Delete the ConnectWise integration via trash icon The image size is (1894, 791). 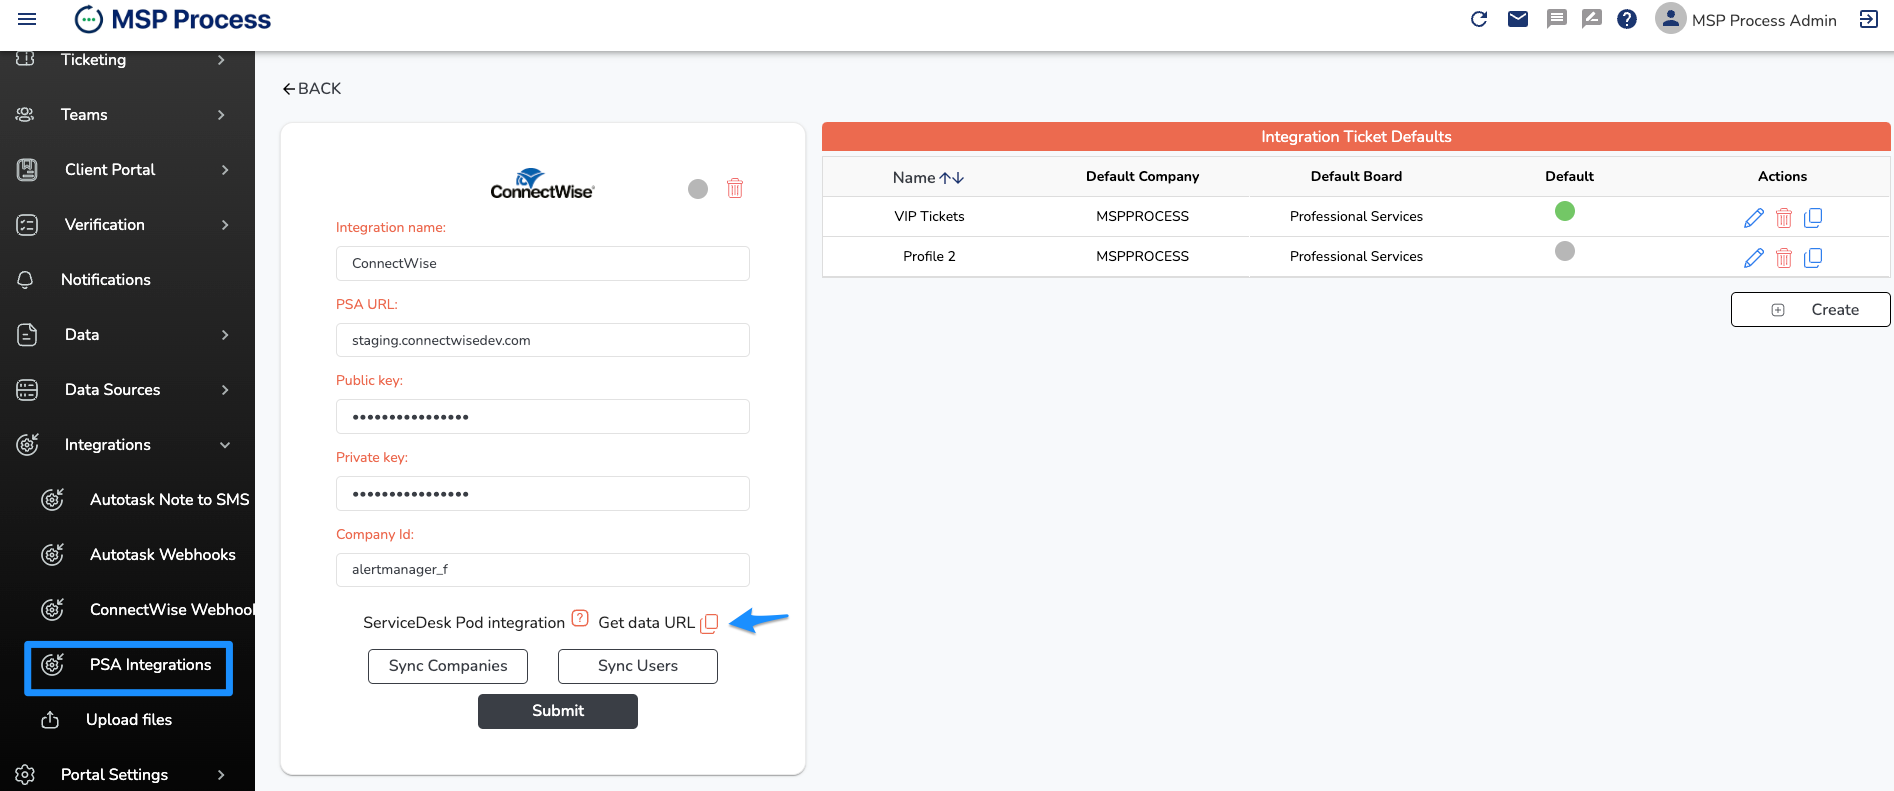(x=735, y=188)
